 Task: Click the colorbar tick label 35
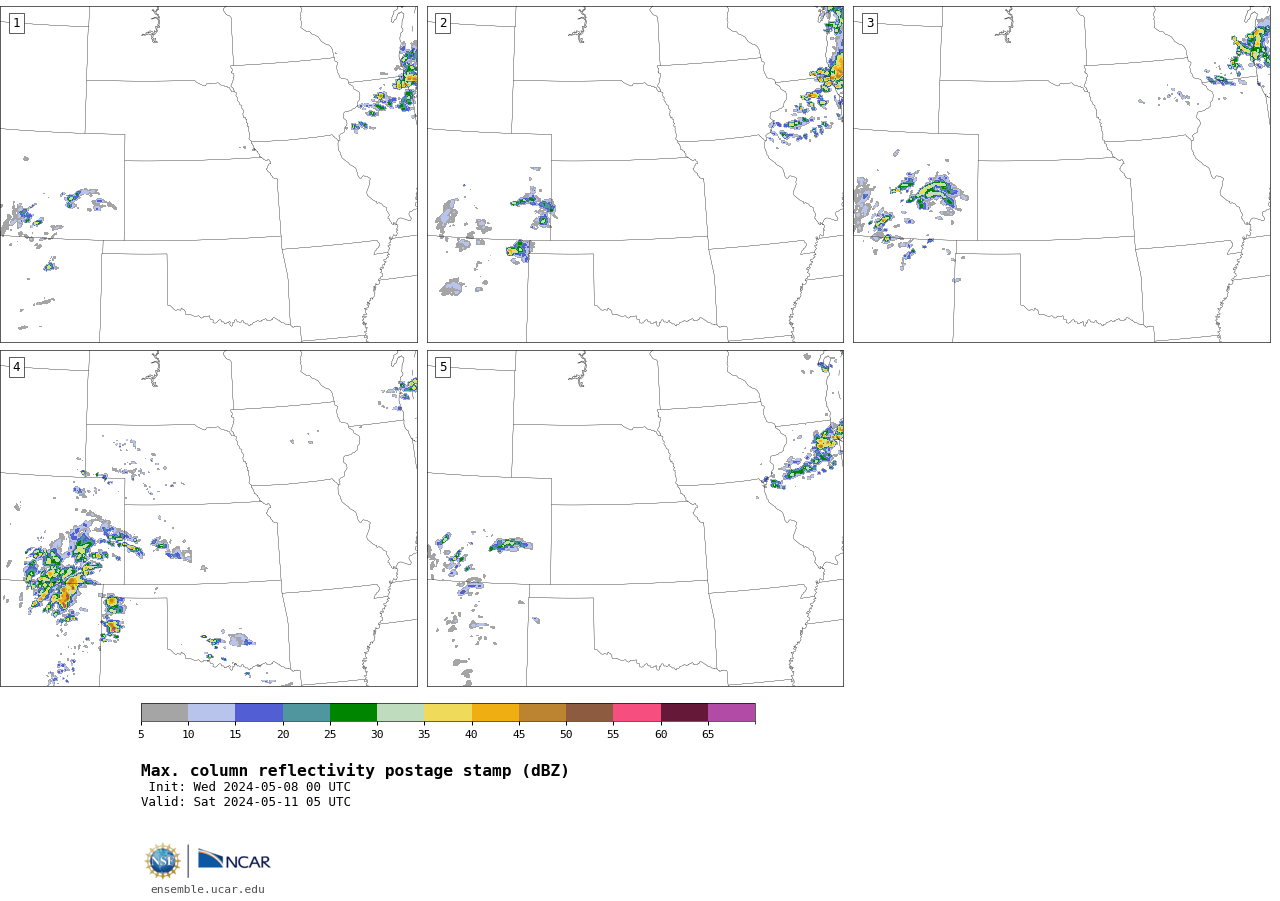coord(424,734)
